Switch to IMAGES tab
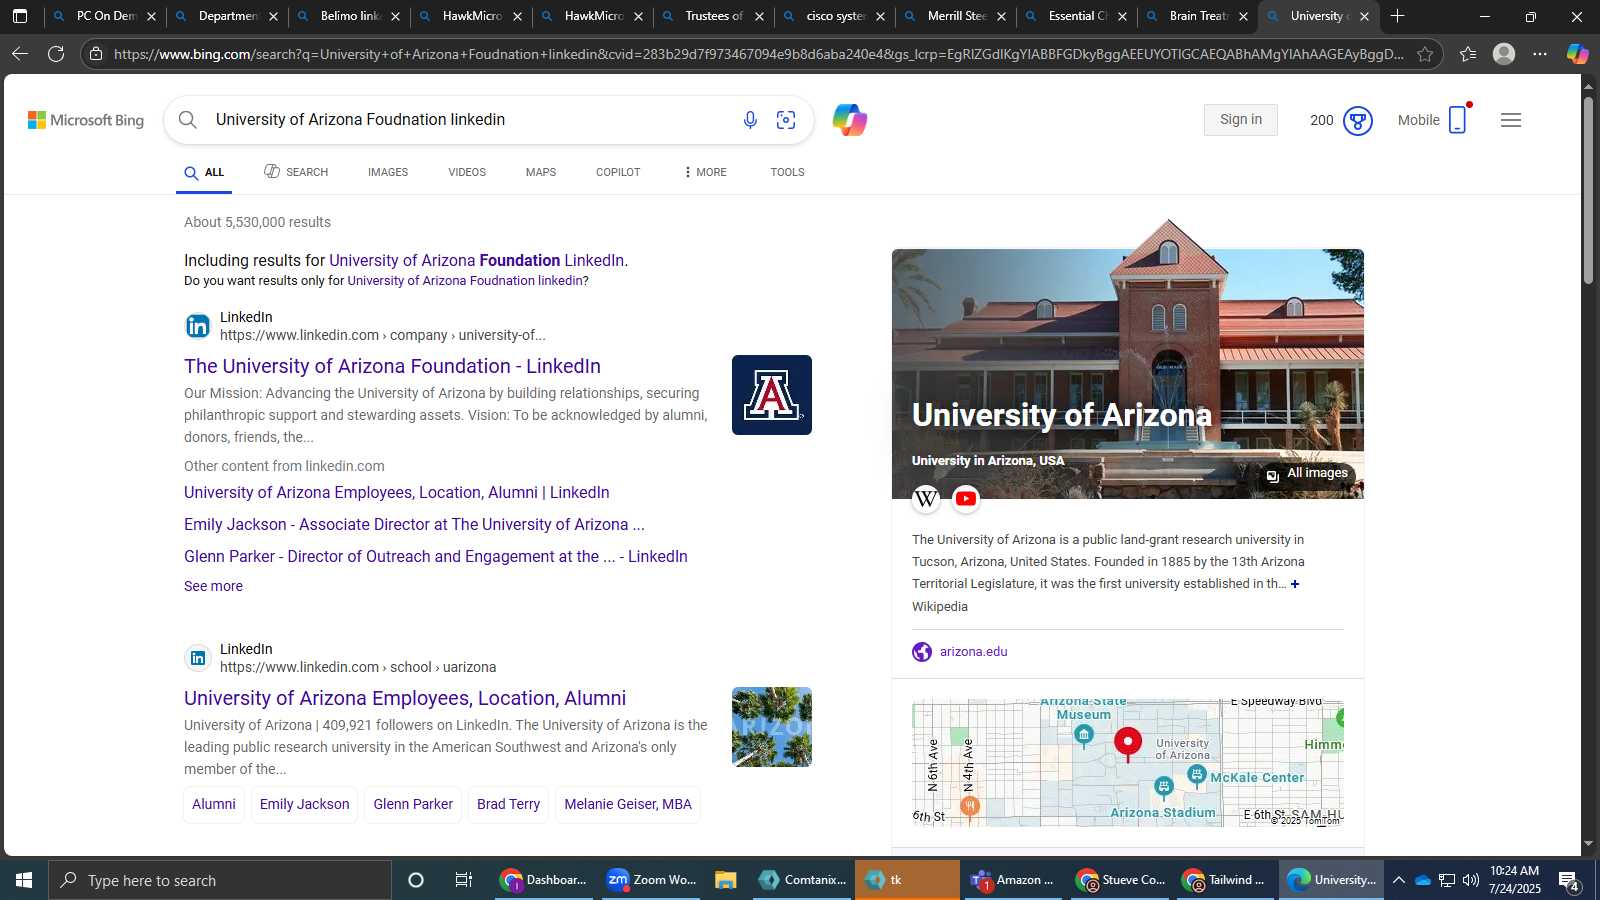The height and width of the screenshot is (900, 1600). tap(388, 172)
